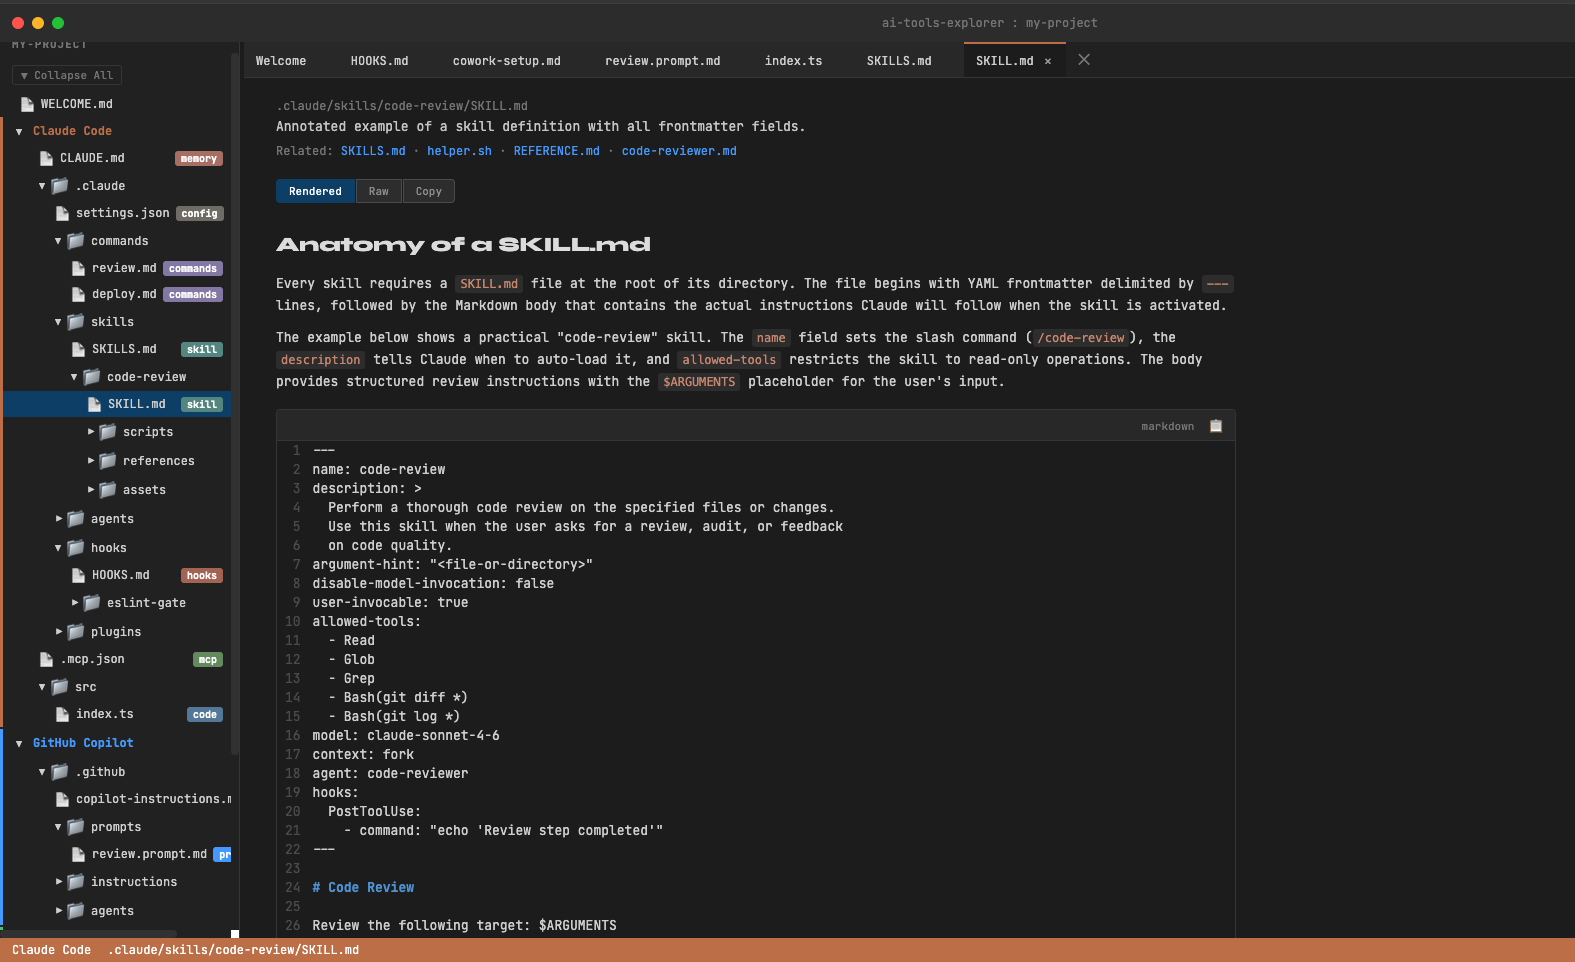The image size is (1575, 962).
Task: Click the config badge on settings.json
Action: click(200, 213)
